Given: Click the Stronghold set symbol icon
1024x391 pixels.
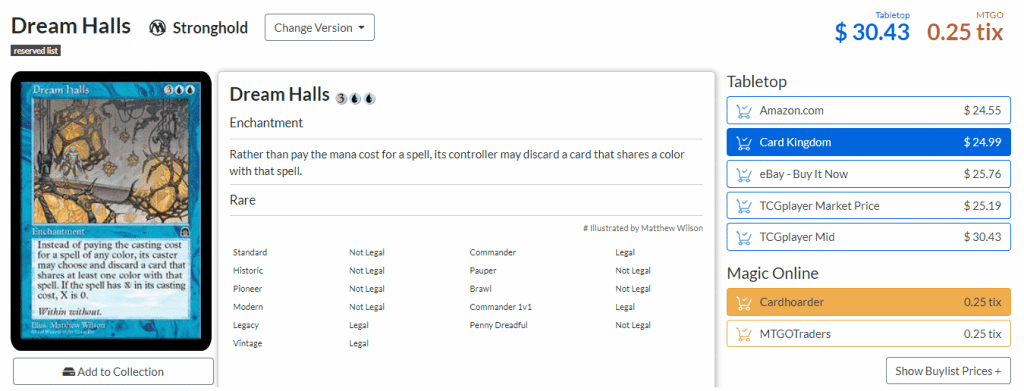Looking at the screenshot, I should point(157,28).
